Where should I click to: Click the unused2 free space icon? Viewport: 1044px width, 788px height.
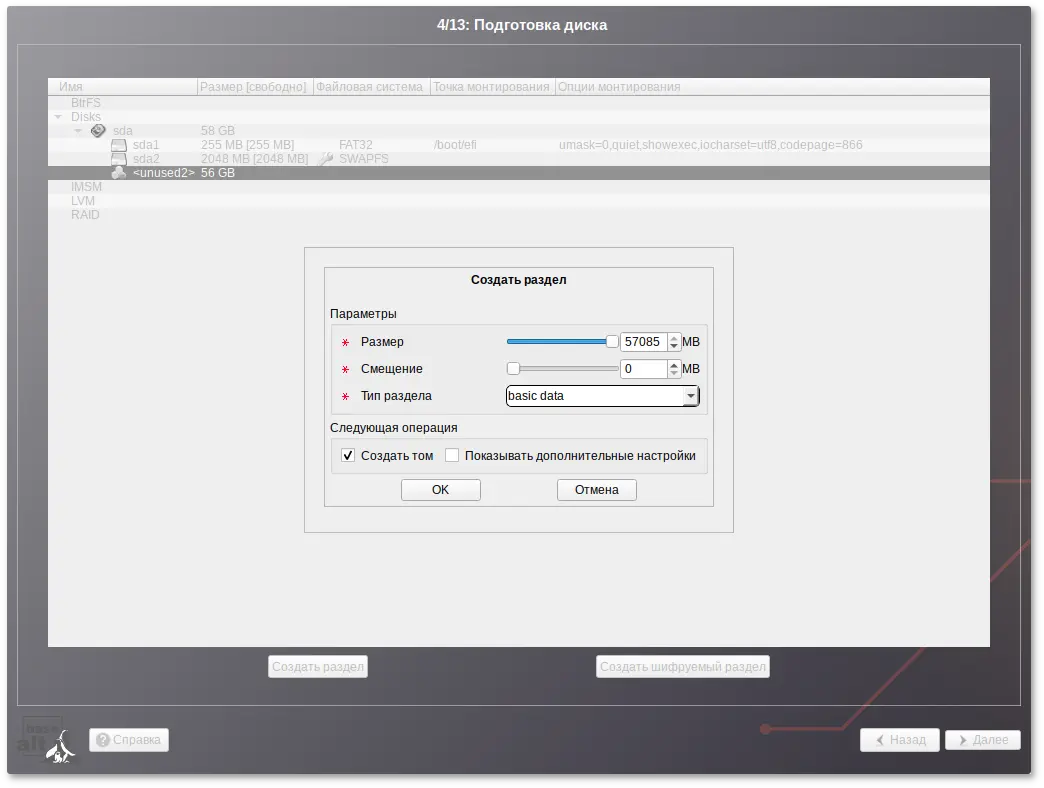[119, 173]
